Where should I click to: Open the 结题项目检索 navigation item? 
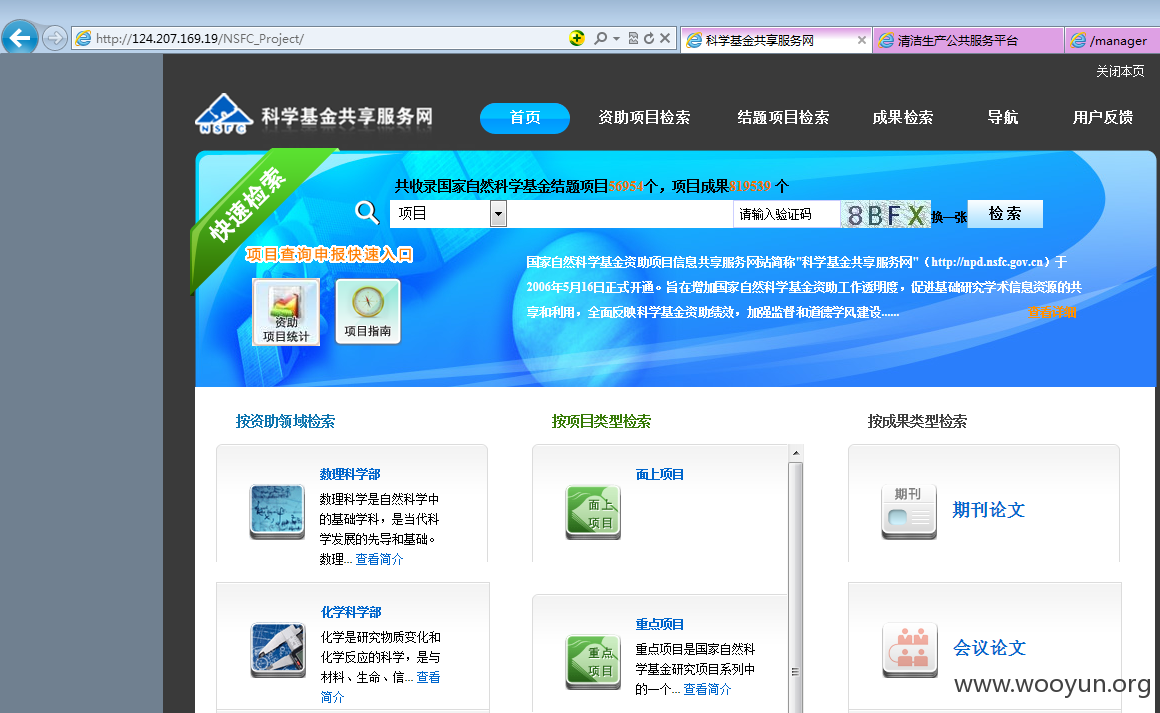[x=783, y=118]
